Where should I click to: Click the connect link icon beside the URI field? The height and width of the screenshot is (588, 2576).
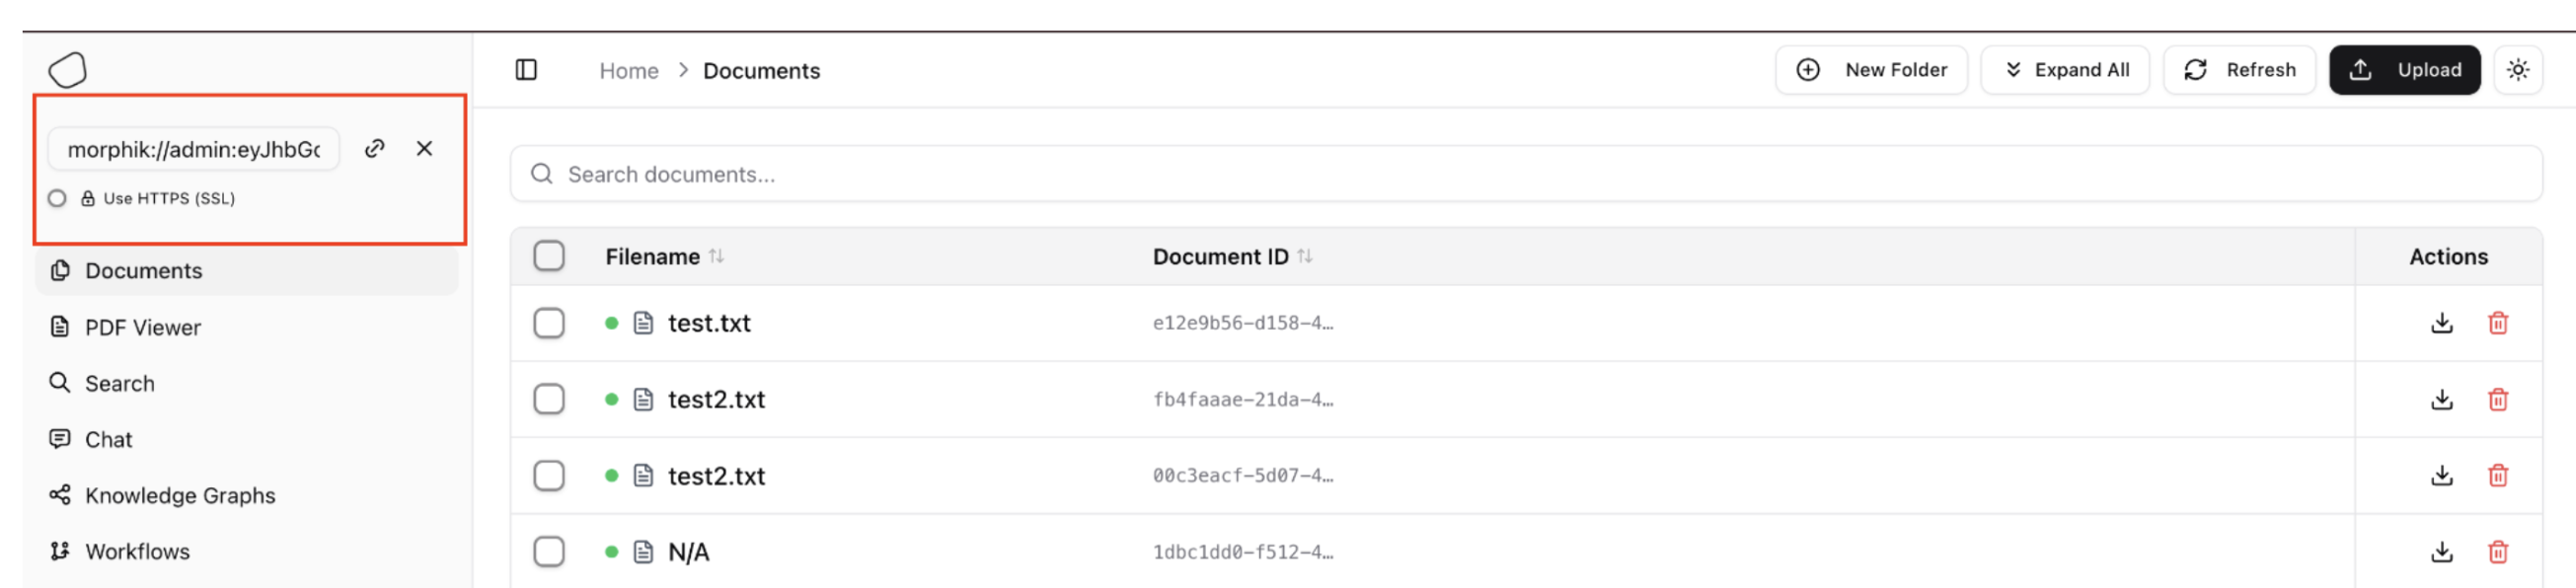point(374,148)
